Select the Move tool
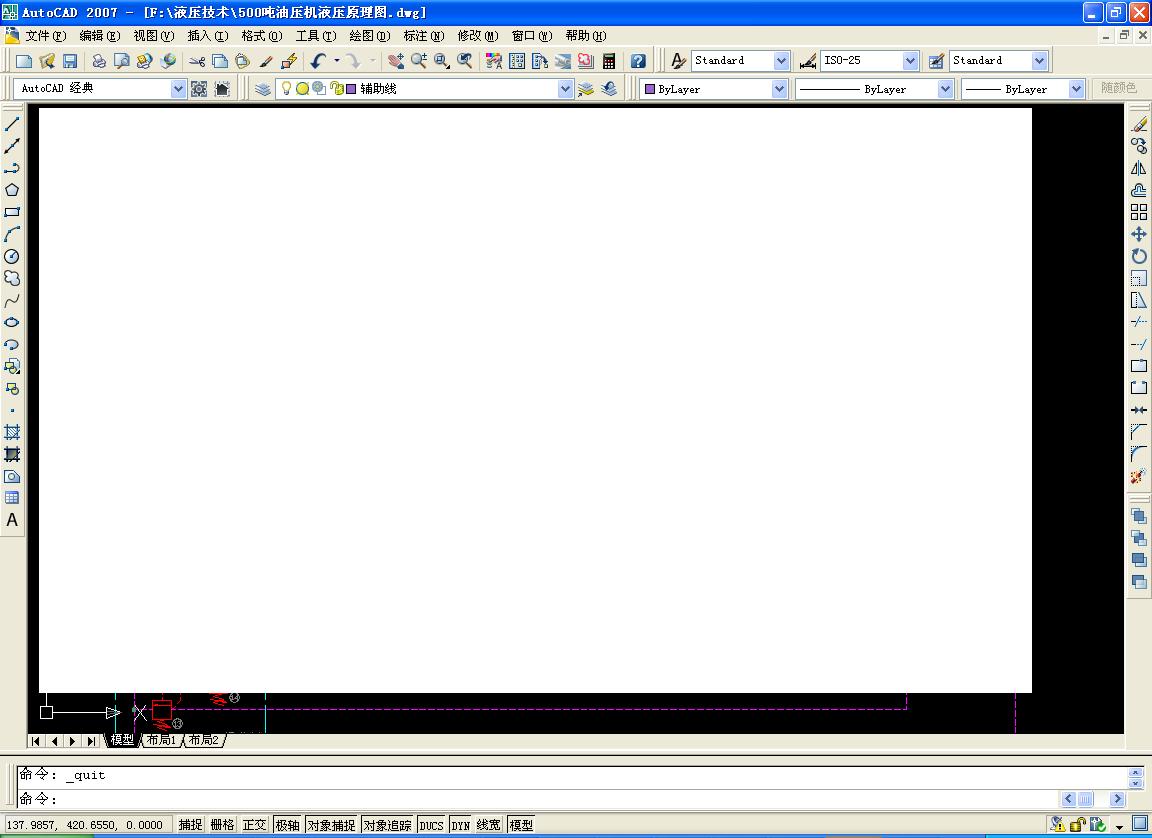The image size is (1152, 838). (x=1139, y=234)
